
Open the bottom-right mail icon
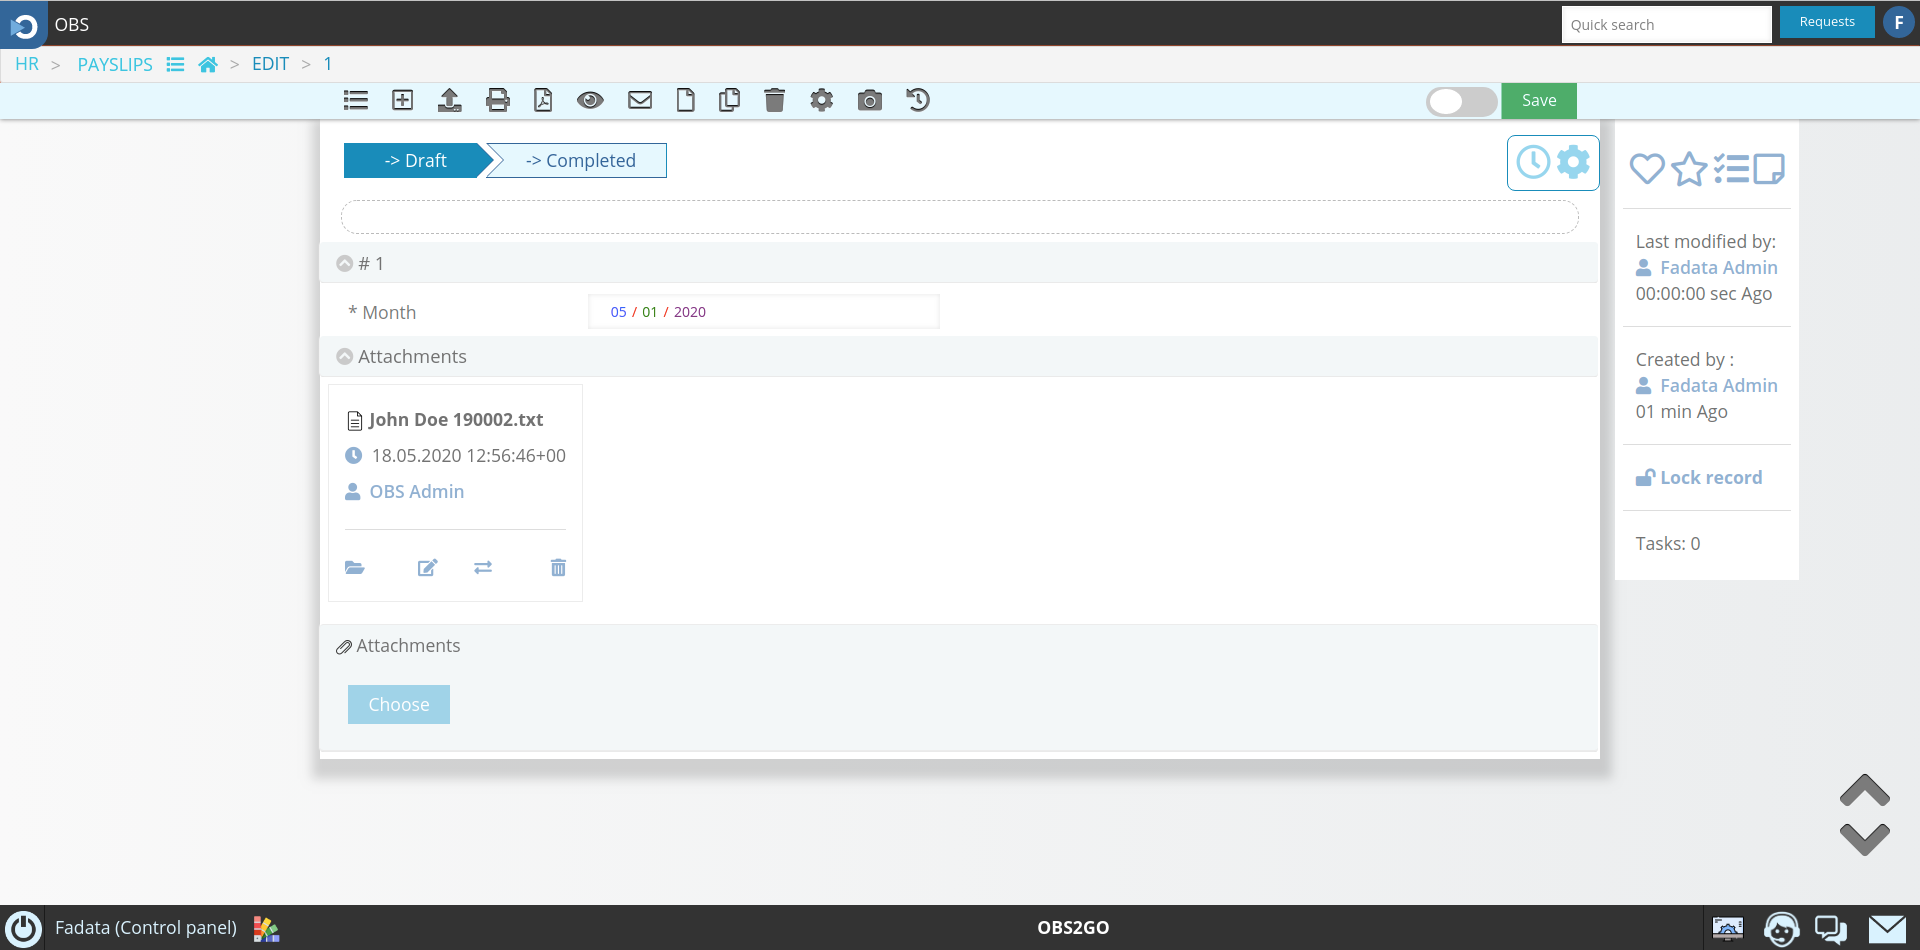[x=1887, y=929]
